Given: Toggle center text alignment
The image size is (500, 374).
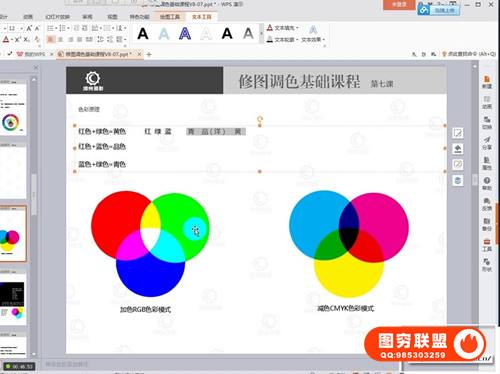Looking at the screenshot, I should tap(60, 39).
